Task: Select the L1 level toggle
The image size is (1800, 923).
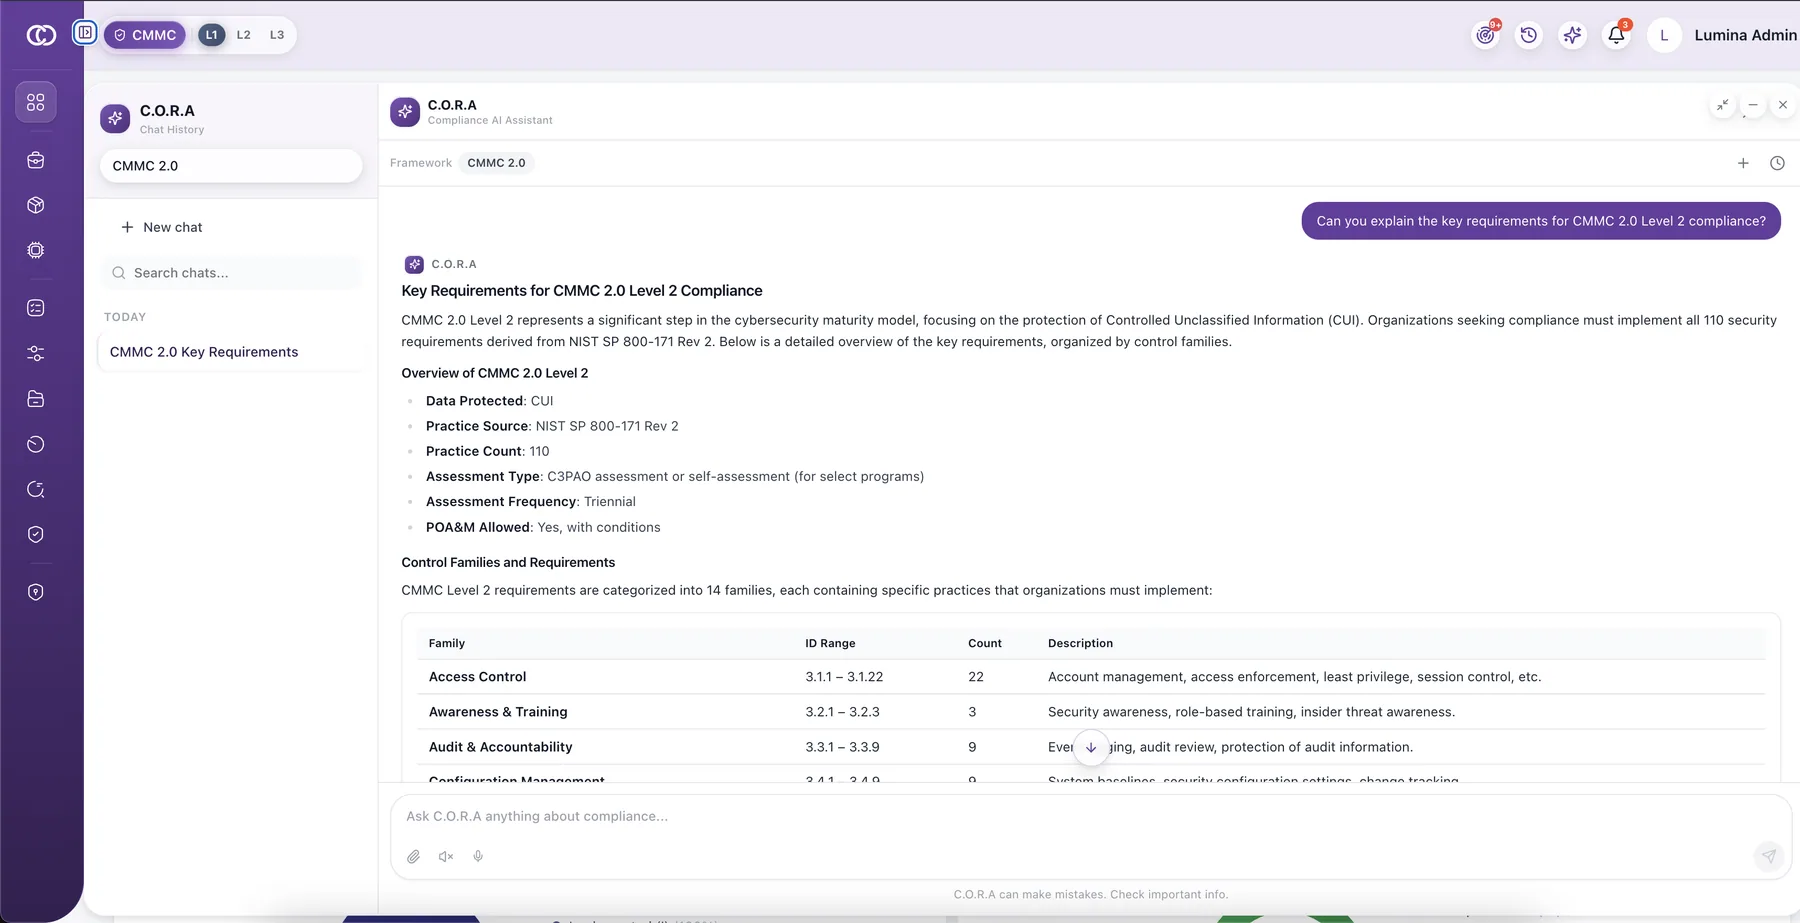Action: (x=211, y=35)
